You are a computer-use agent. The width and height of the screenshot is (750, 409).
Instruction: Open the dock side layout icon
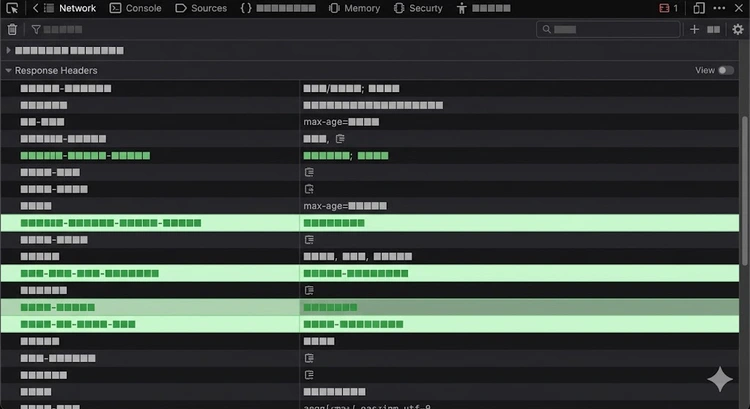(699, 8)
